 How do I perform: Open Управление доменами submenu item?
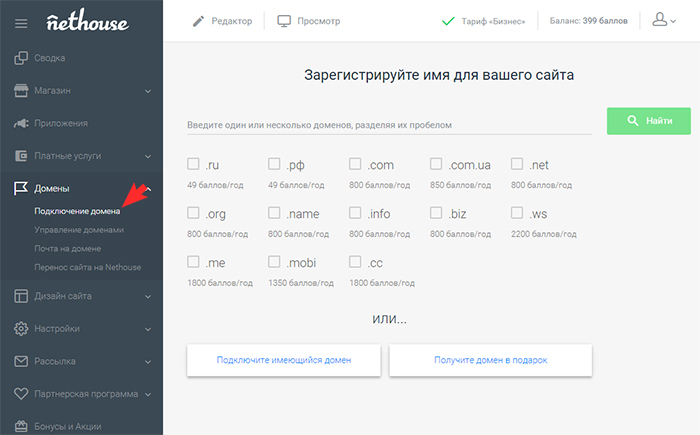click(x=78, y=230)
